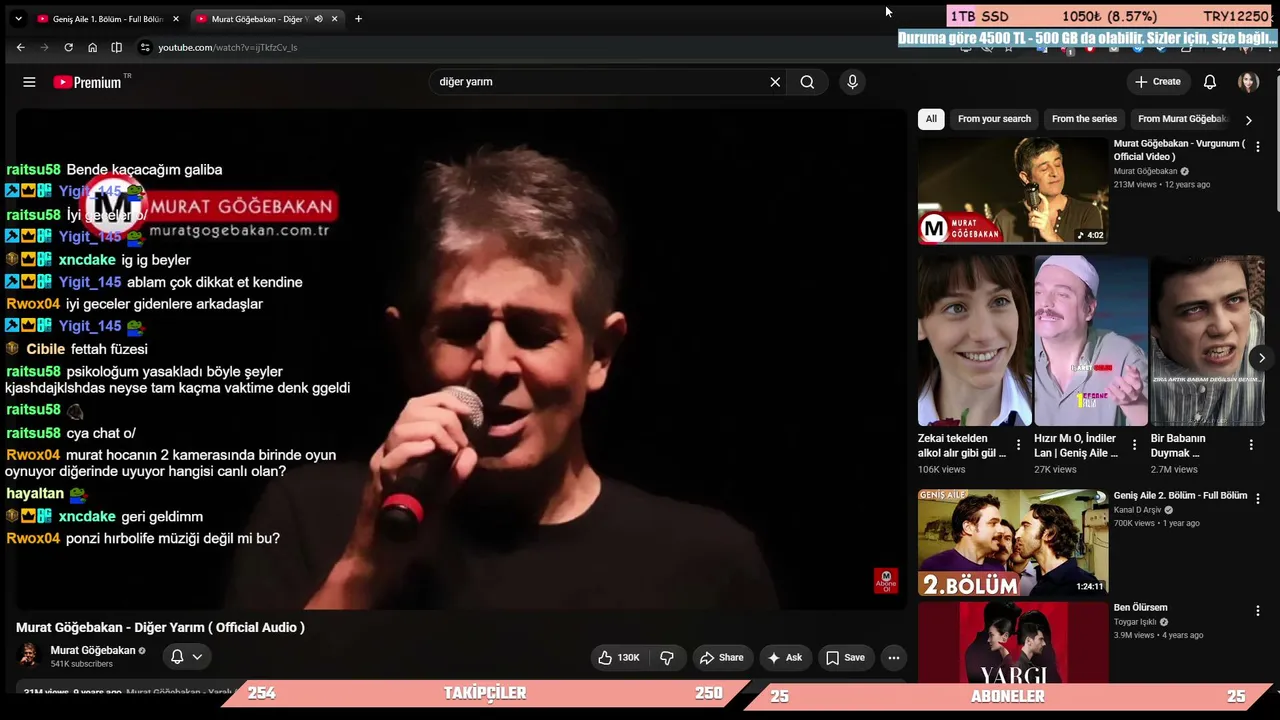Ask about this video
Viewport: 1280px width, 720px height.
coord(784,657)
